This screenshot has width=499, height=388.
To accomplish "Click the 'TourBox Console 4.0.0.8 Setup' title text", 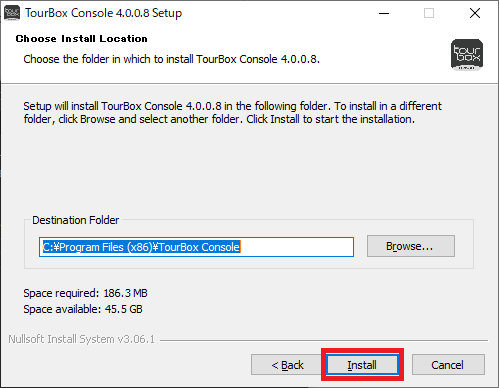I will pyautogui.click(x=103, y=13).
